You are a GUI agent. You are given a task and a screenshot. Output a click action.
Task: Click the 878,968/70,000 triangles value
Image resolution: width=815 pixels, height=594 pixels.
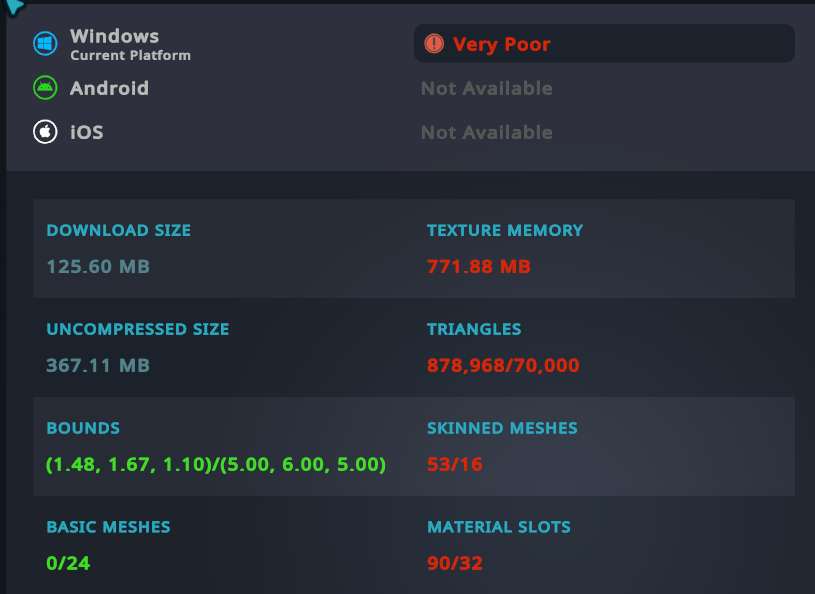[503, 365]
